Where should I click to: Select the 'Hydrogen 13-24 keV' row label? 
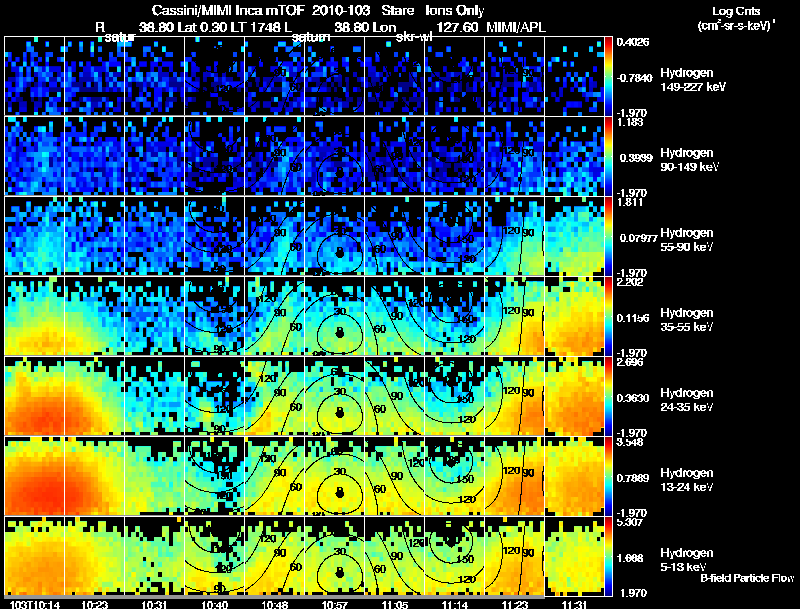(687, 480)
